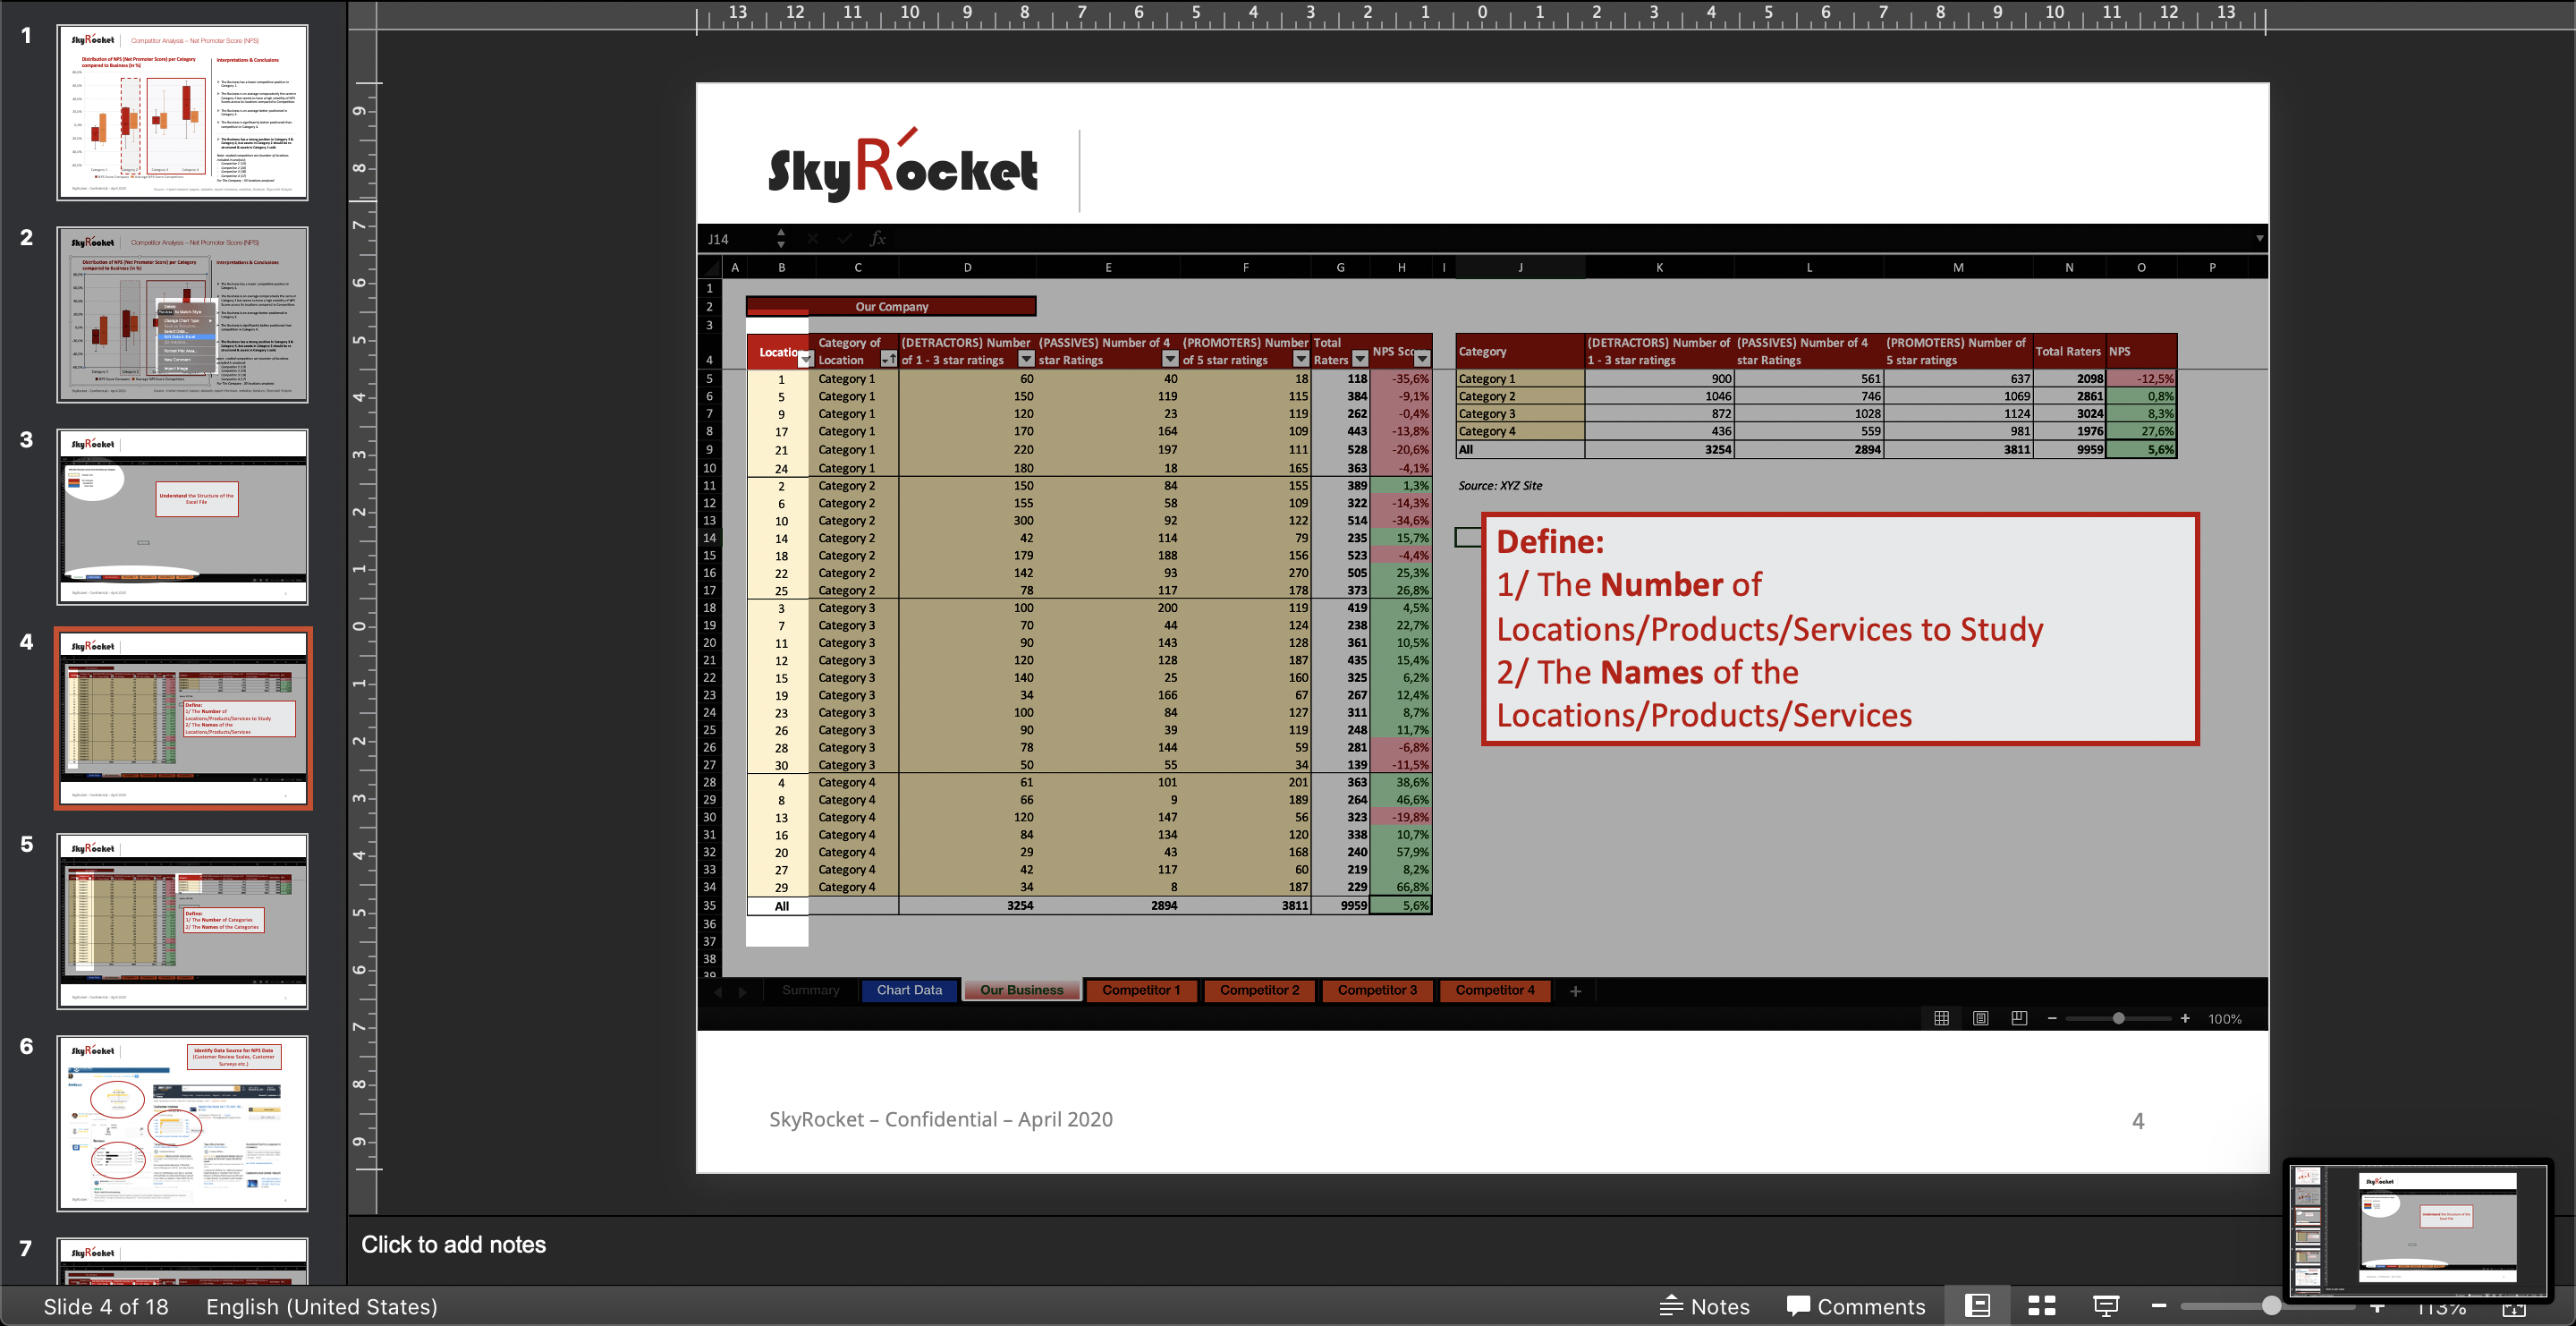Move the Excel zoom slider knob
This screenshot has width=2576, height=1326.
tap(2118, 1018)
